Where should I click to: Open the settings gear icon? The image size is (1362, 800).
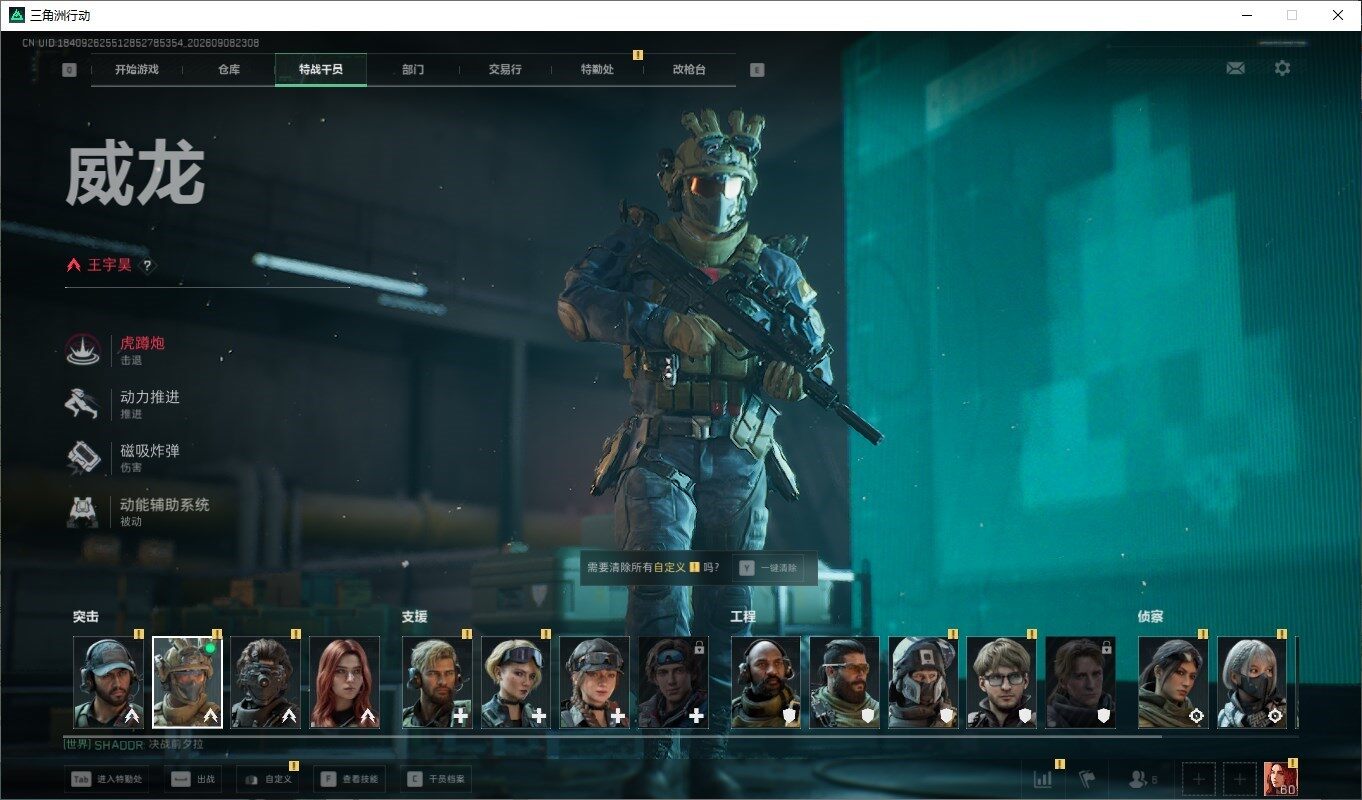point(1282,68)
